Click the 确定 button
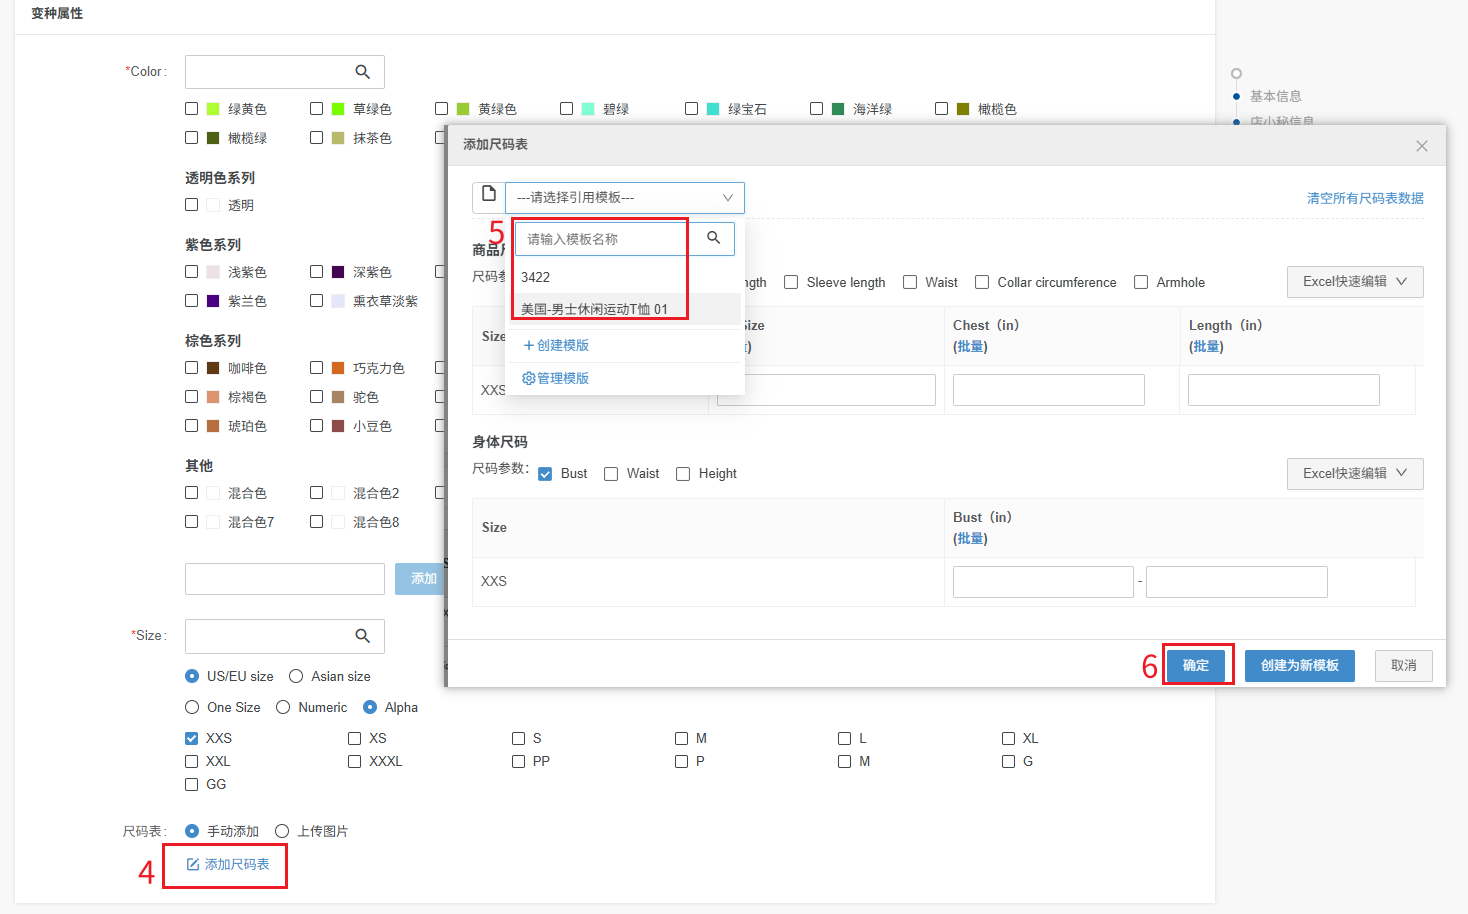 [x=1196, y=666]
